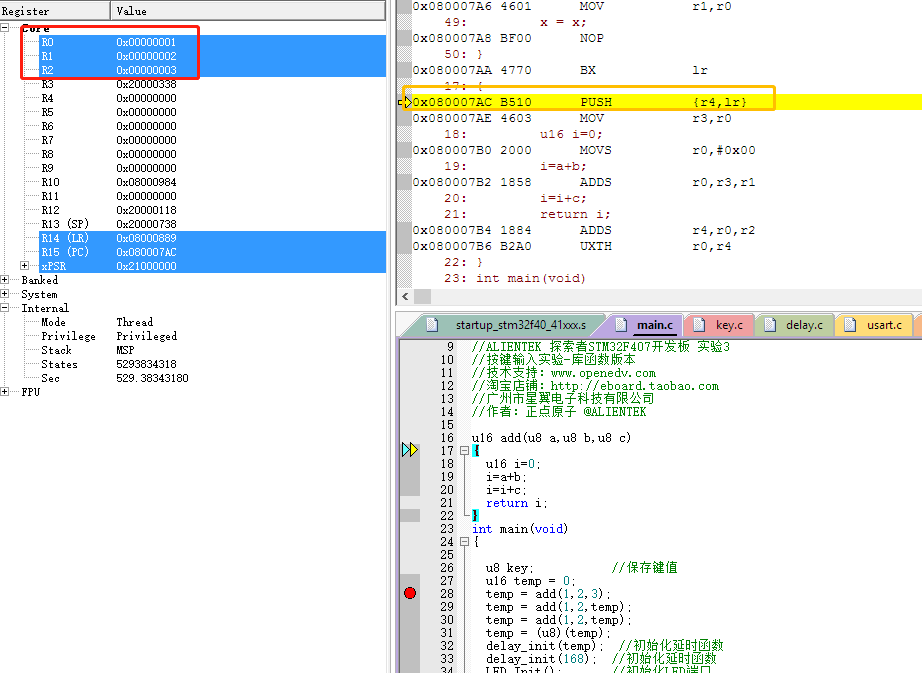The width and height of the screenshot is (922, 673).
Task: Click source line 16 add function declaration
Action: [551, 438]
